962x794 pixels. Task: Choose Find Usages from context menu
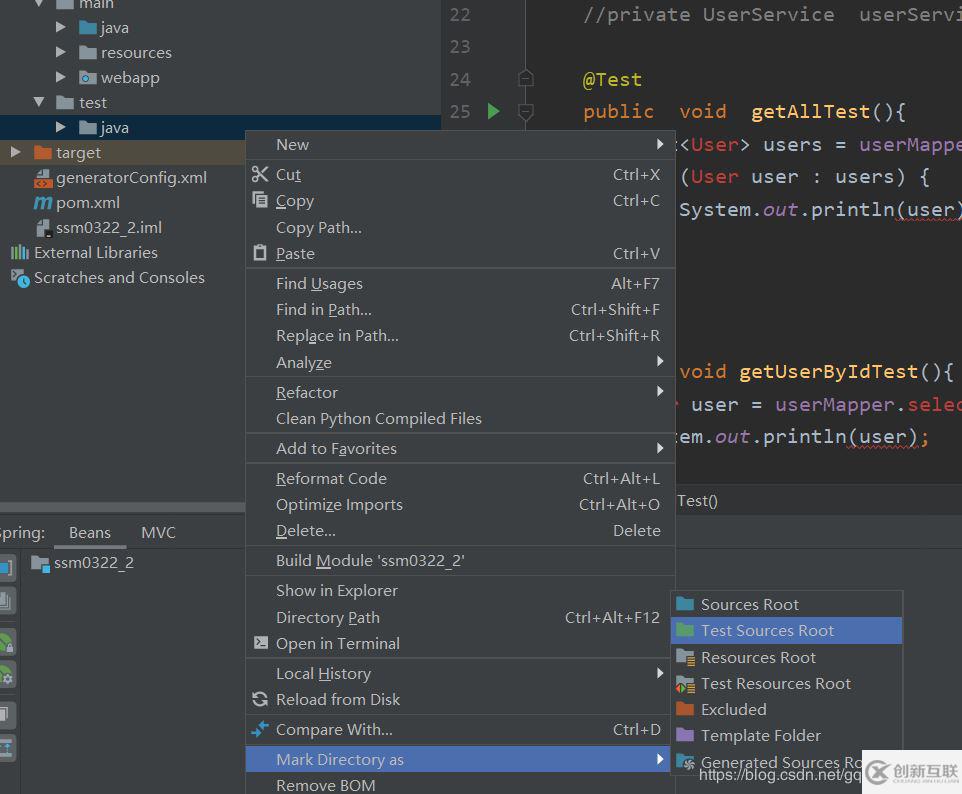pyautogui.click(x=460, y=283)
